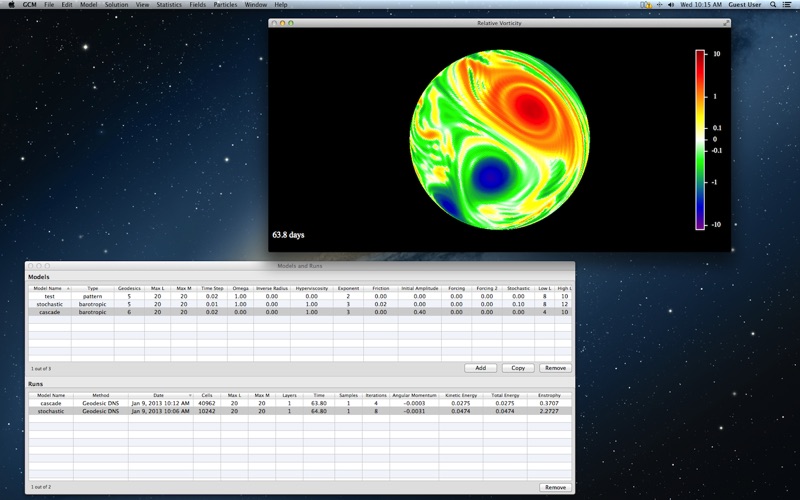
Task: Open the Apple menu icon
Action: (x=11, y=5)
